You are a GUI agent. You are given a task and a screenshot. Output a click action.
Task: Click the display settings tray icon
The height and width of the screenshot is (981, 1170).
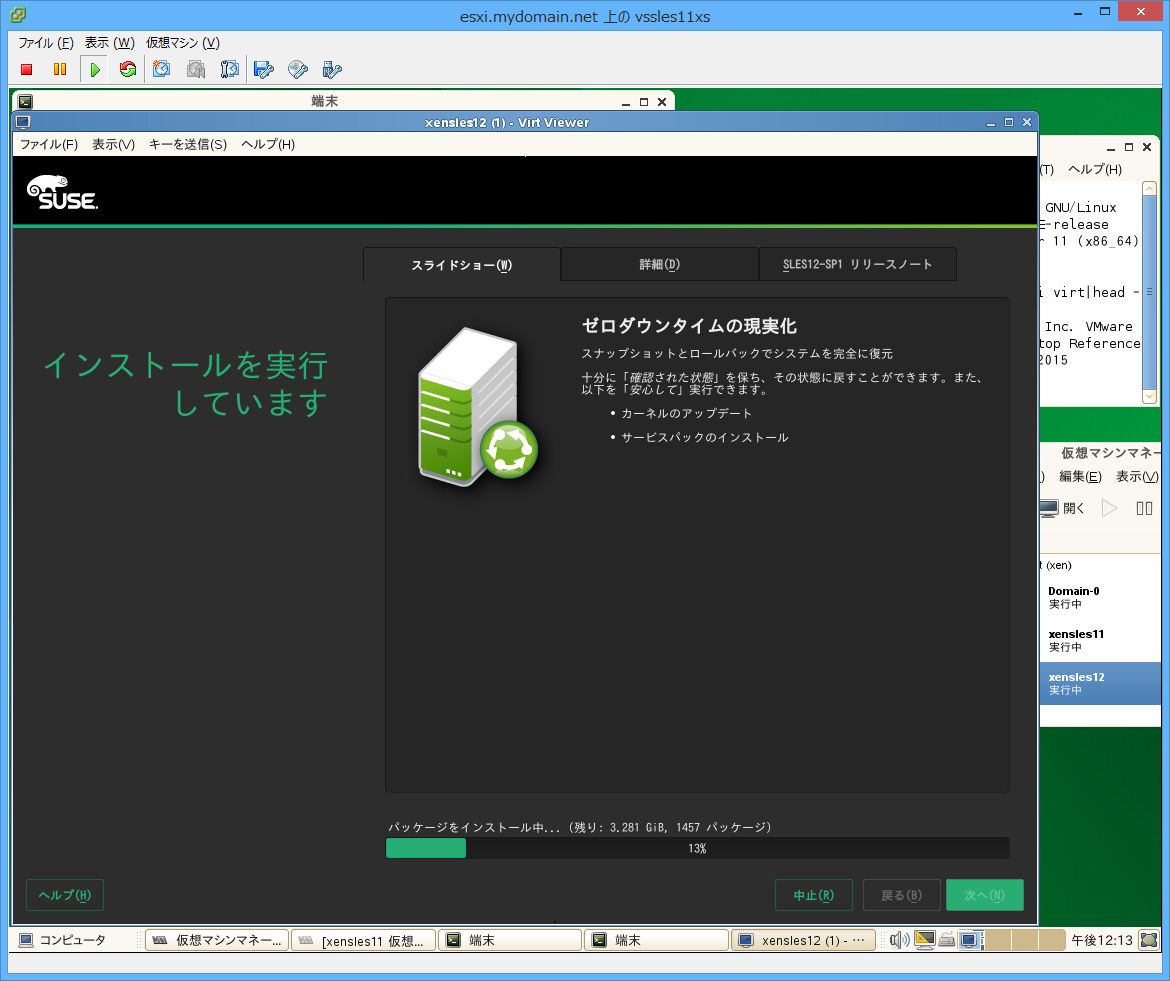[925, 940]
